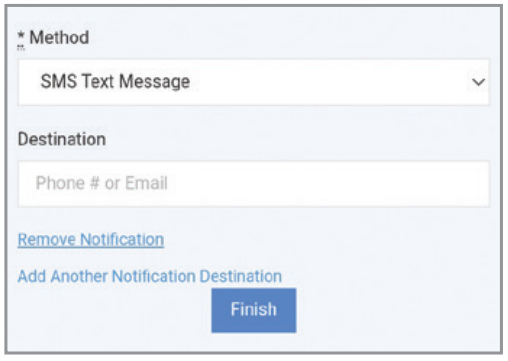508x361 pixels.
Task: Click the blue Finish button
Action: coord(254,310)
